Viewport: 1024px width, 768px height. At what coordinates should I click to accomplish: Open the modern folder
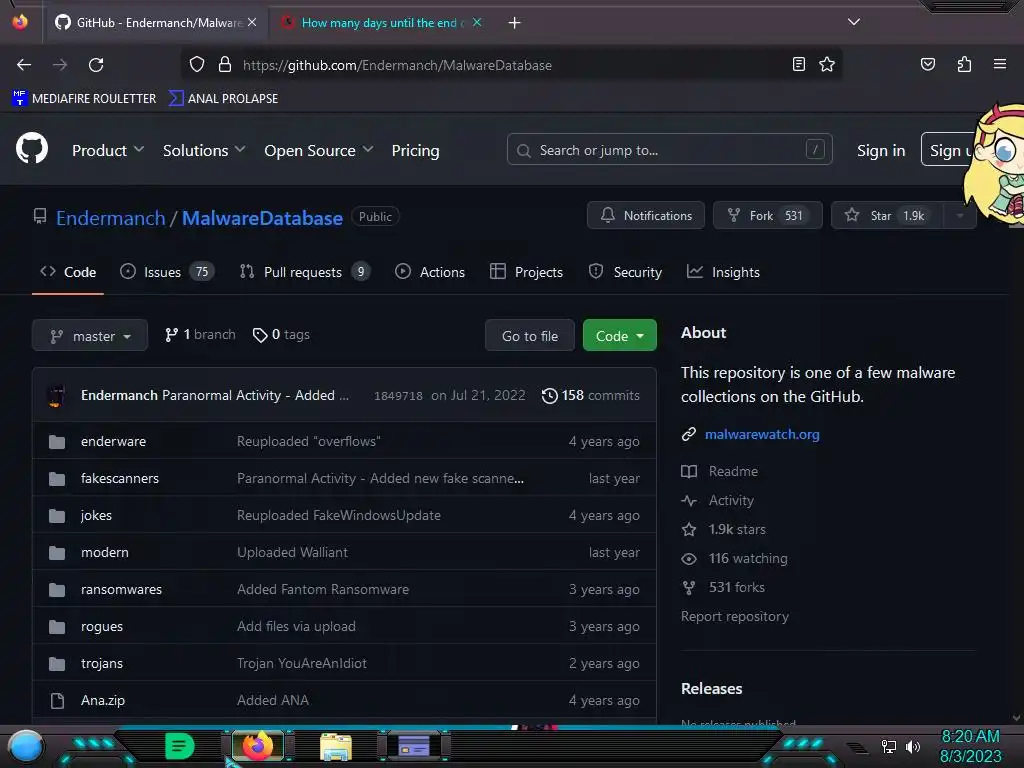[x=104, y=552]
